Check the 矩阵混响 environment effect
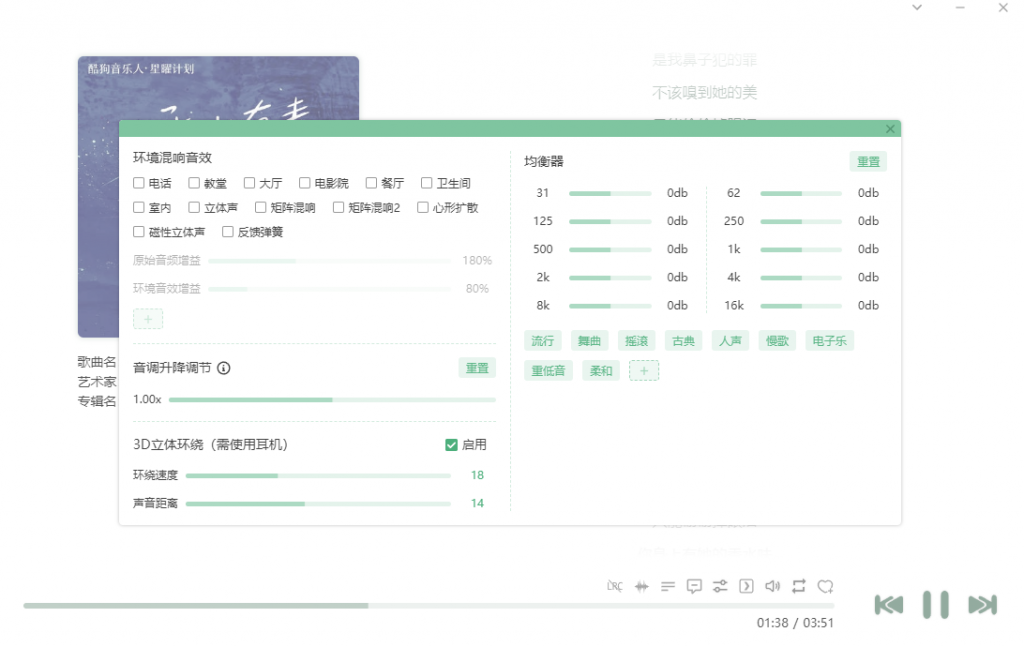 pyautogui.click(x=258, y=207)
